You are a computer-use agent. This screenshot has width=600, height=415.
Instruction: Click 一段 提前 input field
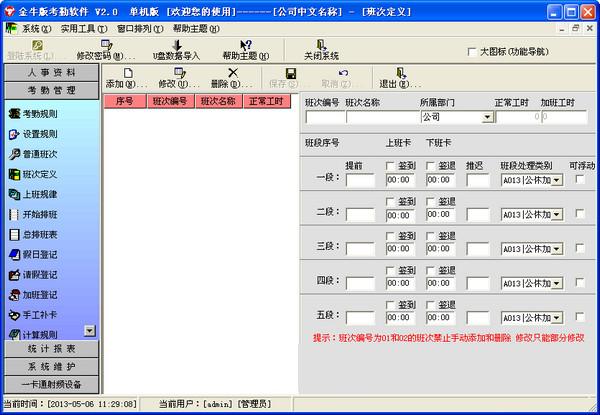[x=360, y=180]
